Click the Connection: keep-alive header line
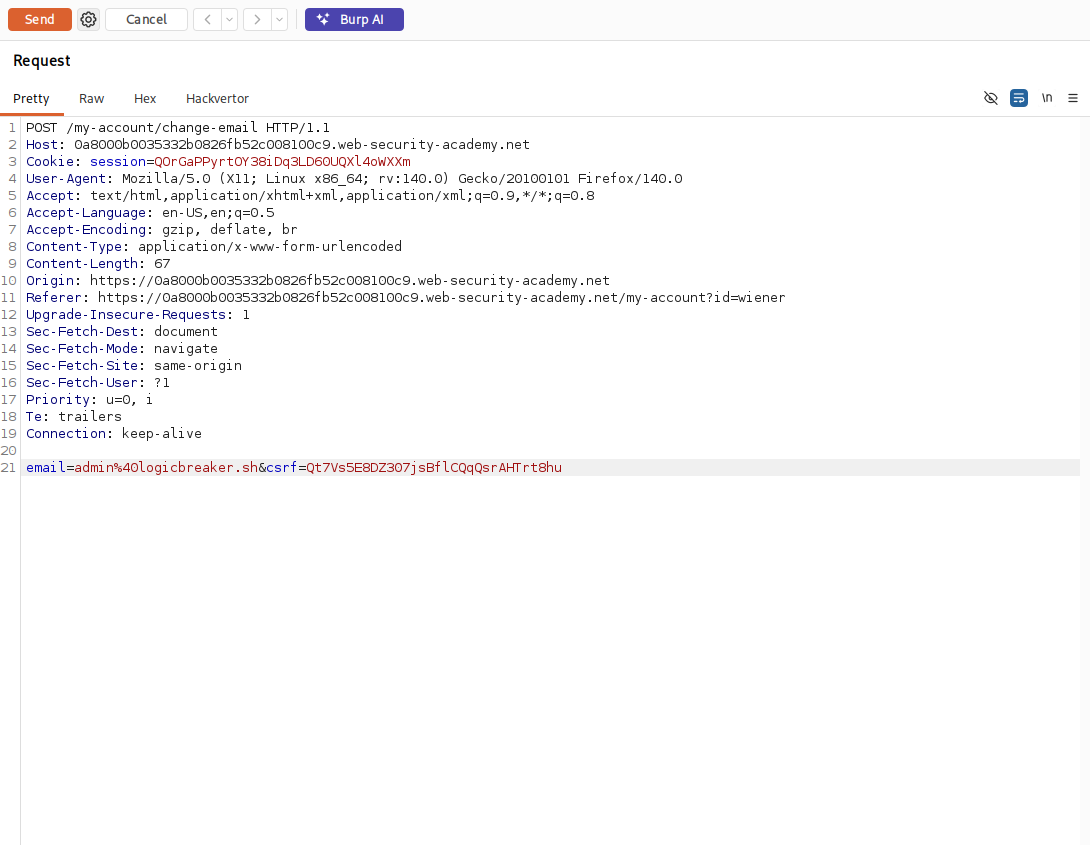This screenshot has width=1090, height=845. [114, 434]
